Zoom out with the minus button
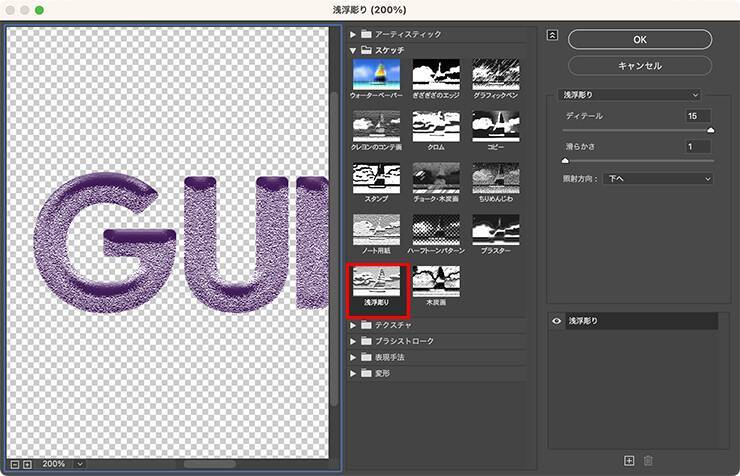This screenshot has width=740, height=476. 14,464
